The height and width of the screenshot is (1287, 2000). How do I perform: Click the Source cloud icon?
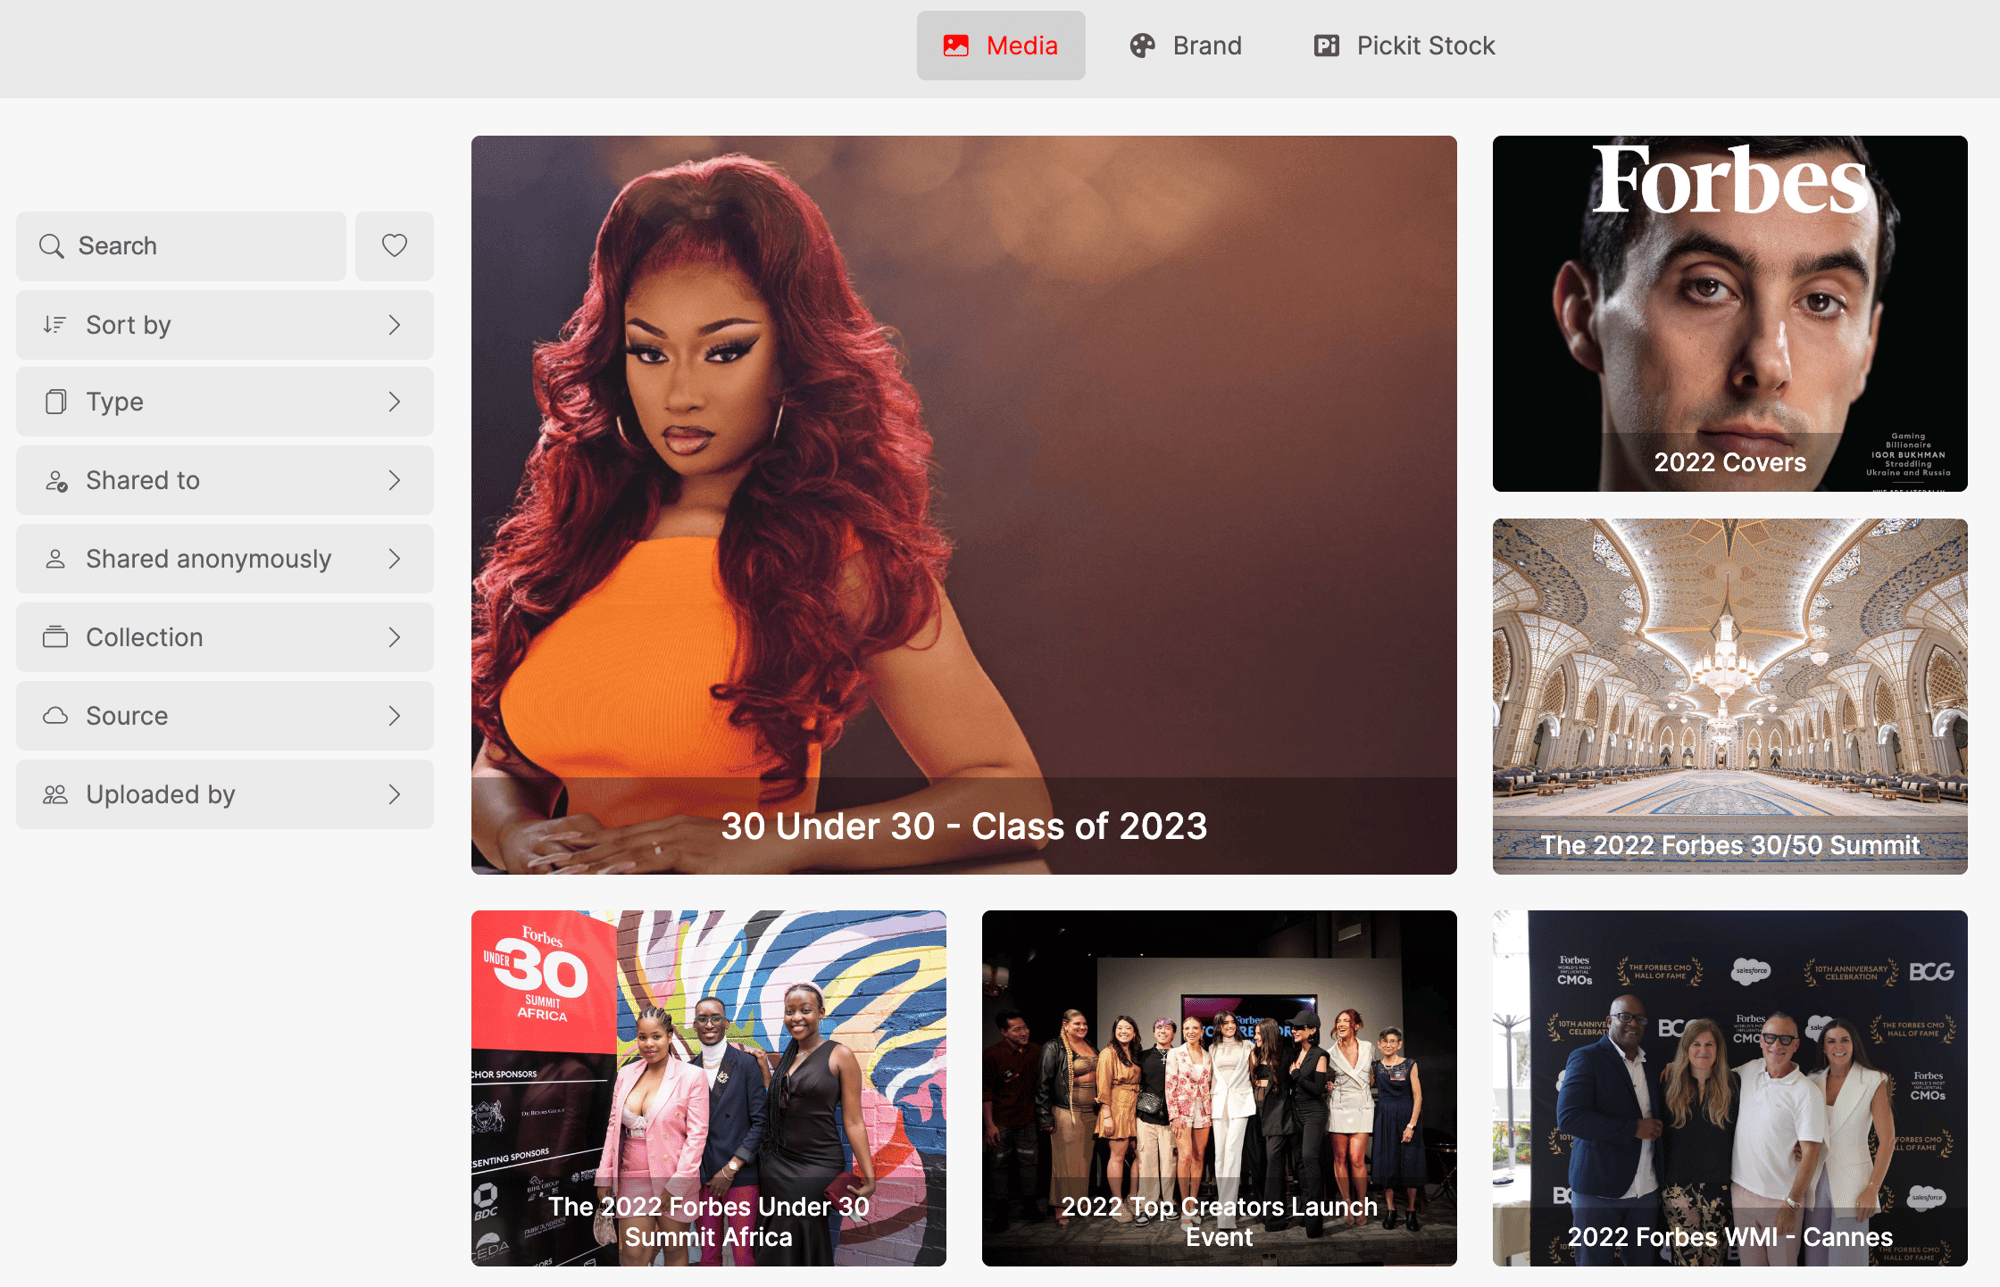pyautogui.click(x=55, y=716)
